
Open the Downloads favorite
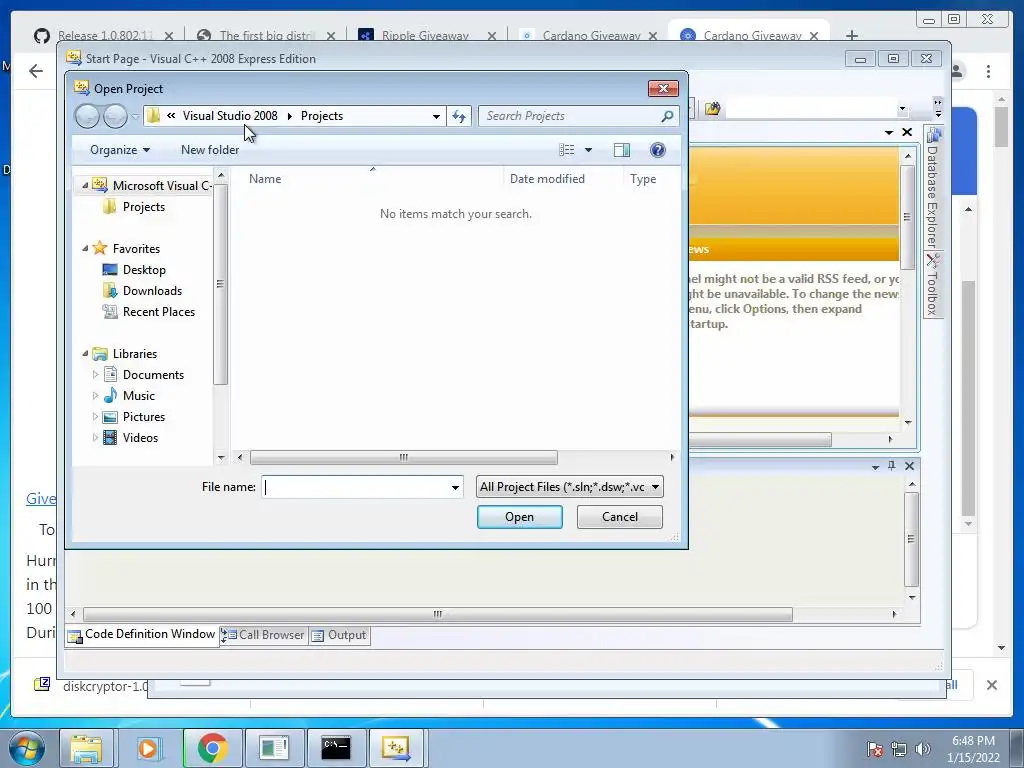pos(152,291)
